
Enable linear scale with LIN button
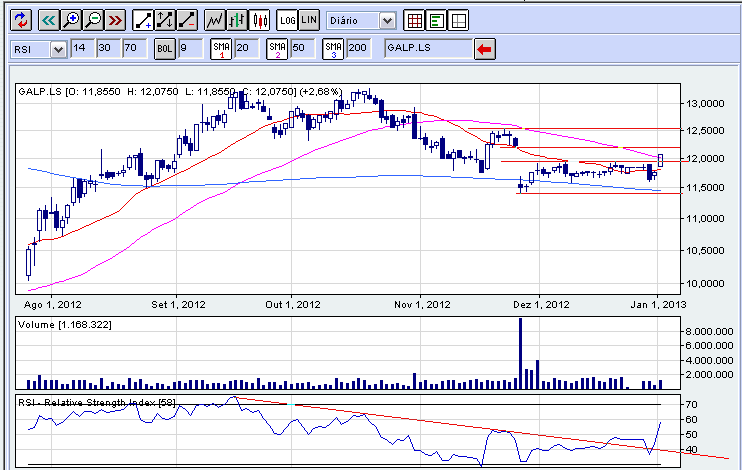(x=309, y=20)
